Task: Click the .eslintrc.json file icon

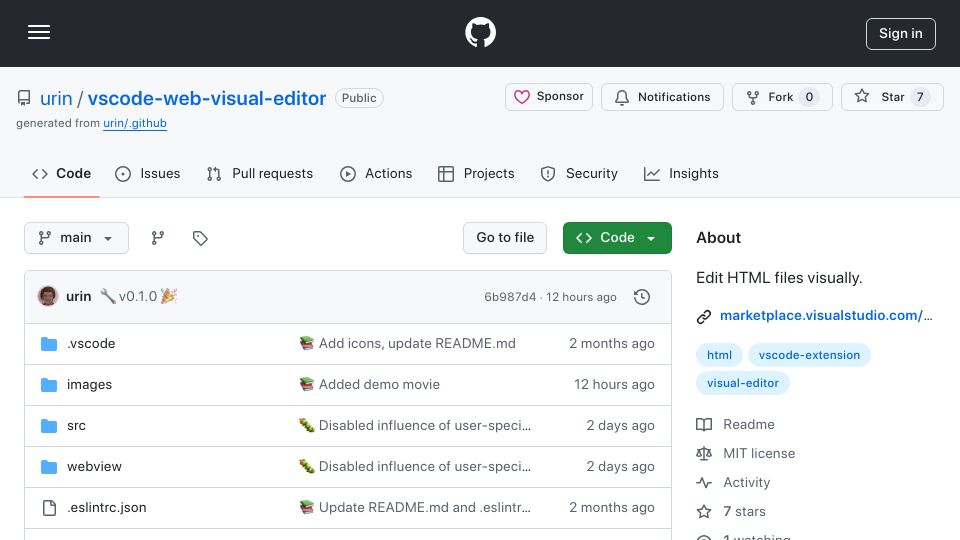Action: (49, 508)
